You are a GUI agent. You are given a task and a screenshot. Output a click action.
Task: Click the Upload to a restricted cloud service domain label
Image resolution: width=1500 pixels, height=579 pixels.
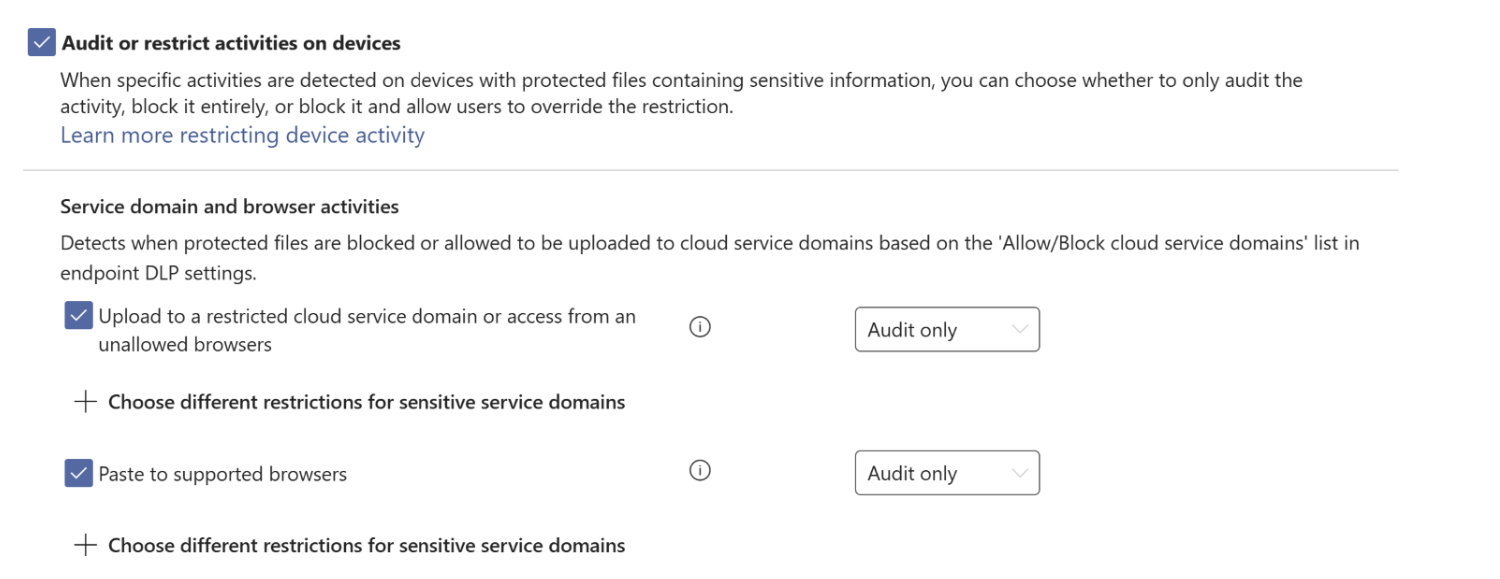coord(367,330)
